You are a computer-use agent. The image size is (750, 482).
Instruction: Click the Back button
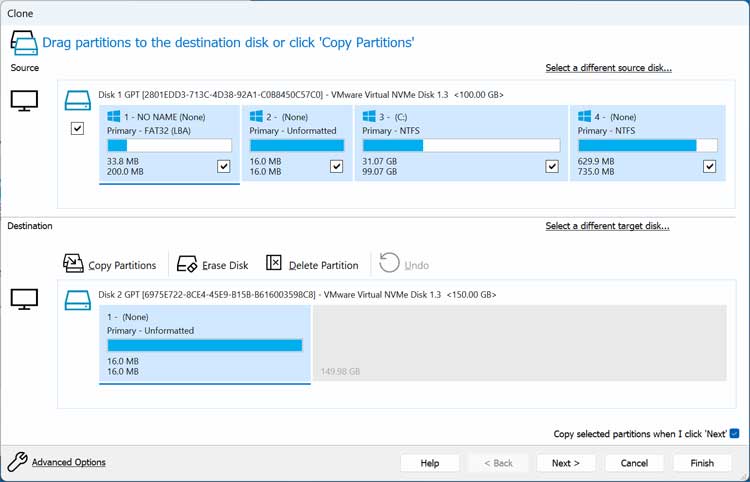498,463
